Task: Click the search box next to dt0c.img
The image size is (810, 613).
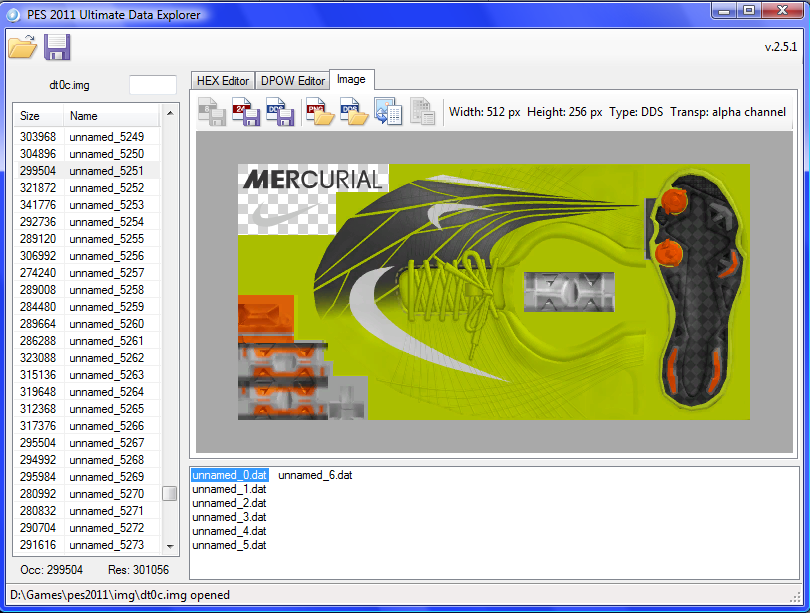Action: (153, 85)
